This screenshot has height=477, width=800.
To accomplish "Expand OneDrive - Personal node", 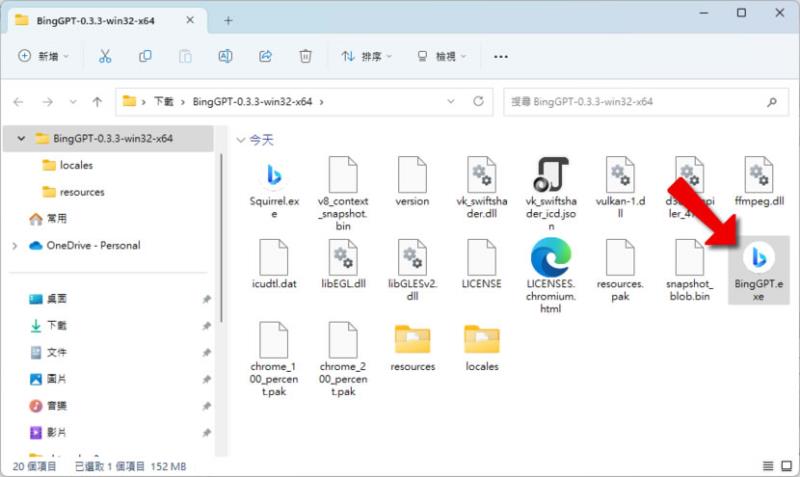I will pos(15,245).
